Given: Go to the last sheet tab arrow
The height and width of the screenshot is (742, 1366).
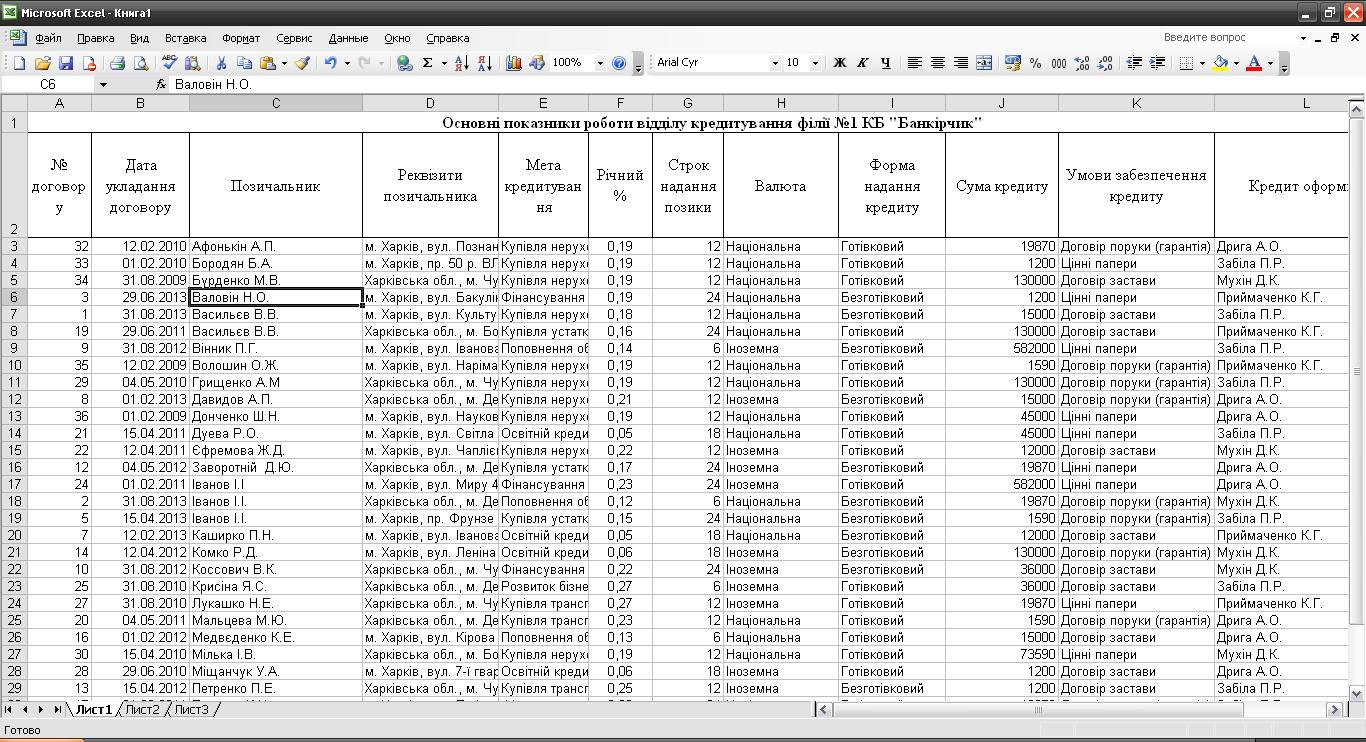Looking at the screenshot, I should 57,709.
